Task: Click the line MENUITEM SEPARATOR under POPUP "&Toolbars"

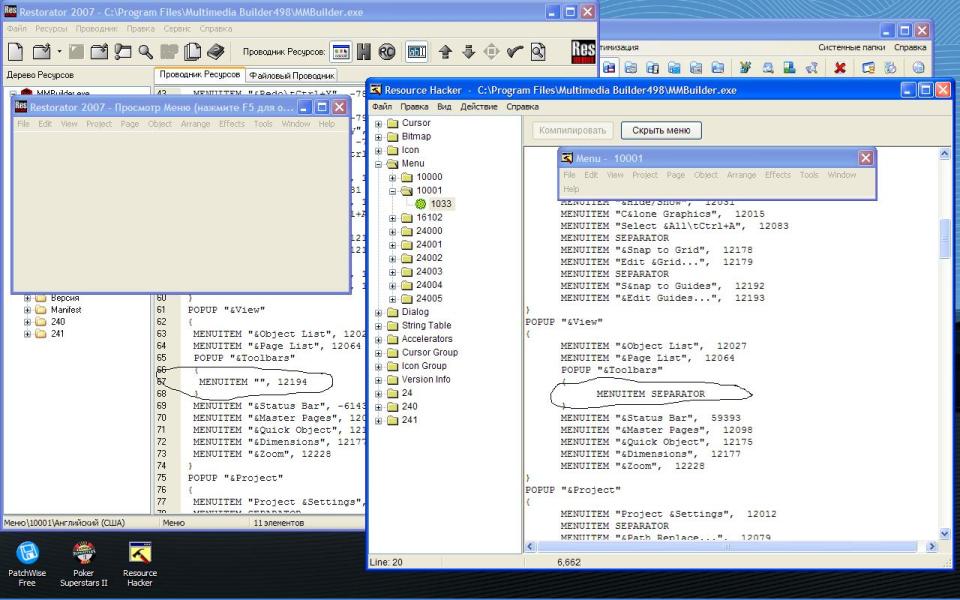Action: [650, 394]
